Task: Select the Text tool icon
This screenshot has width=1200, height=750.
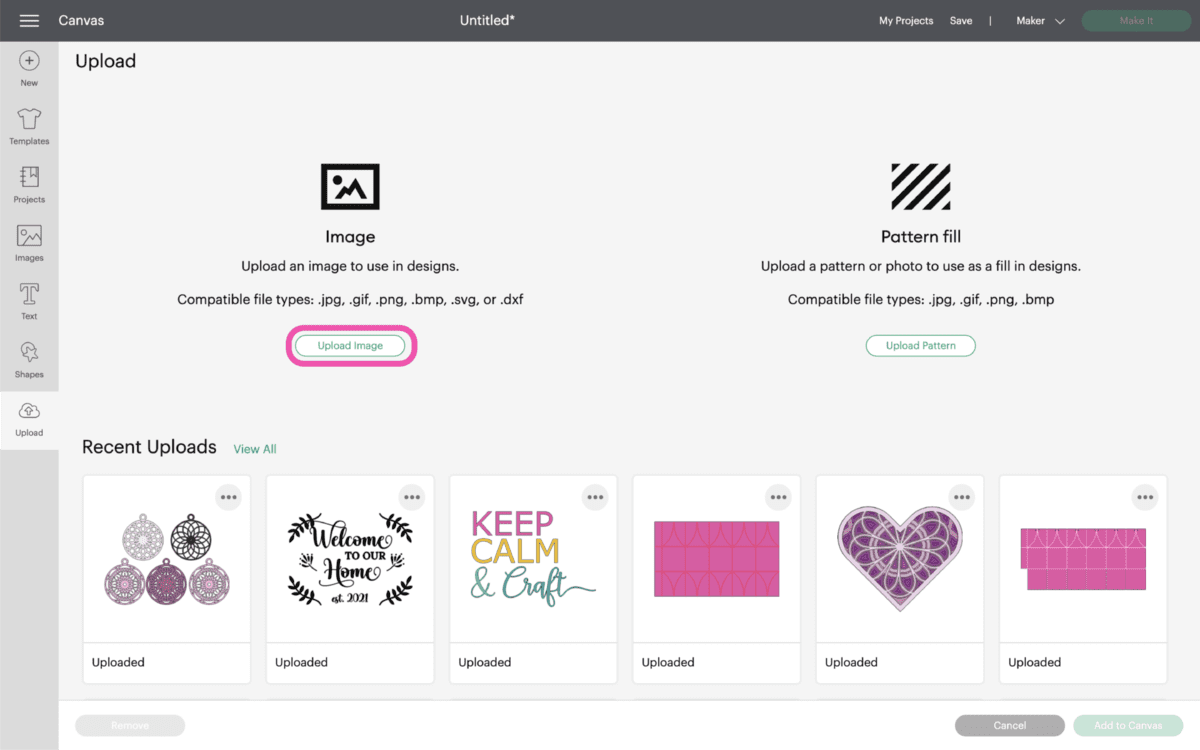Action: click(29, 294)
